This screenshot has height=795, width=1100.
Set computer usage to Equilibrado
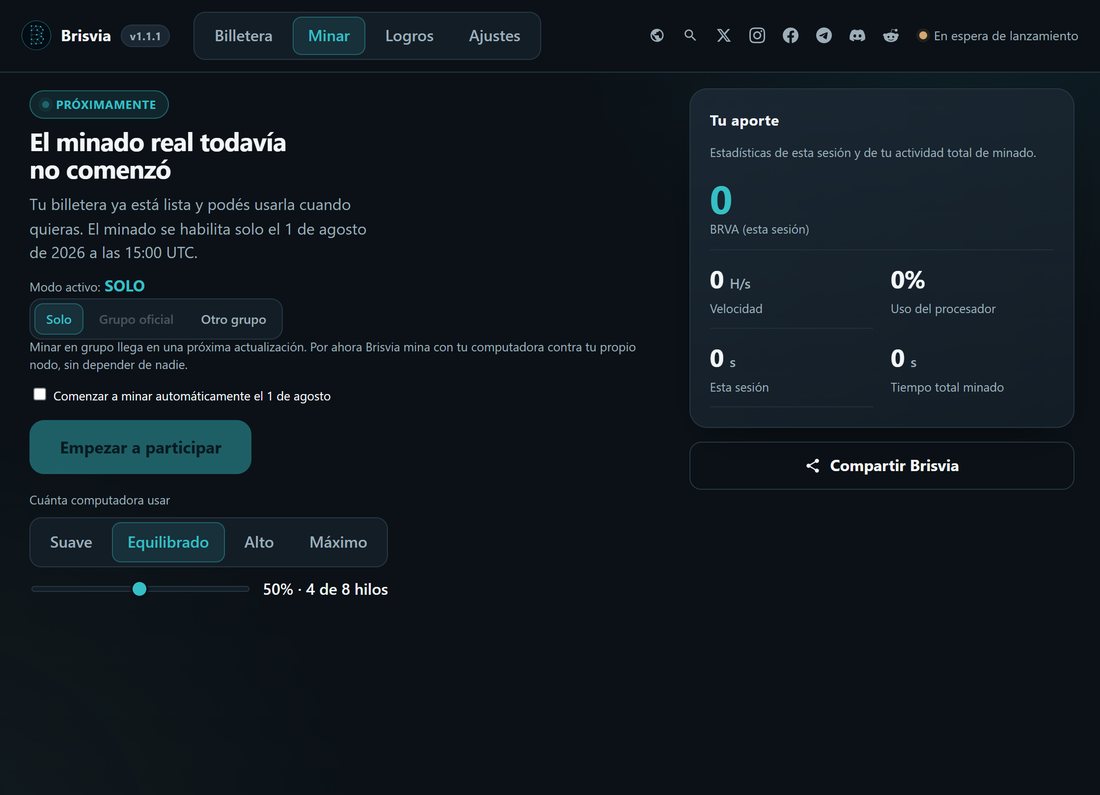tap(168, 542)
